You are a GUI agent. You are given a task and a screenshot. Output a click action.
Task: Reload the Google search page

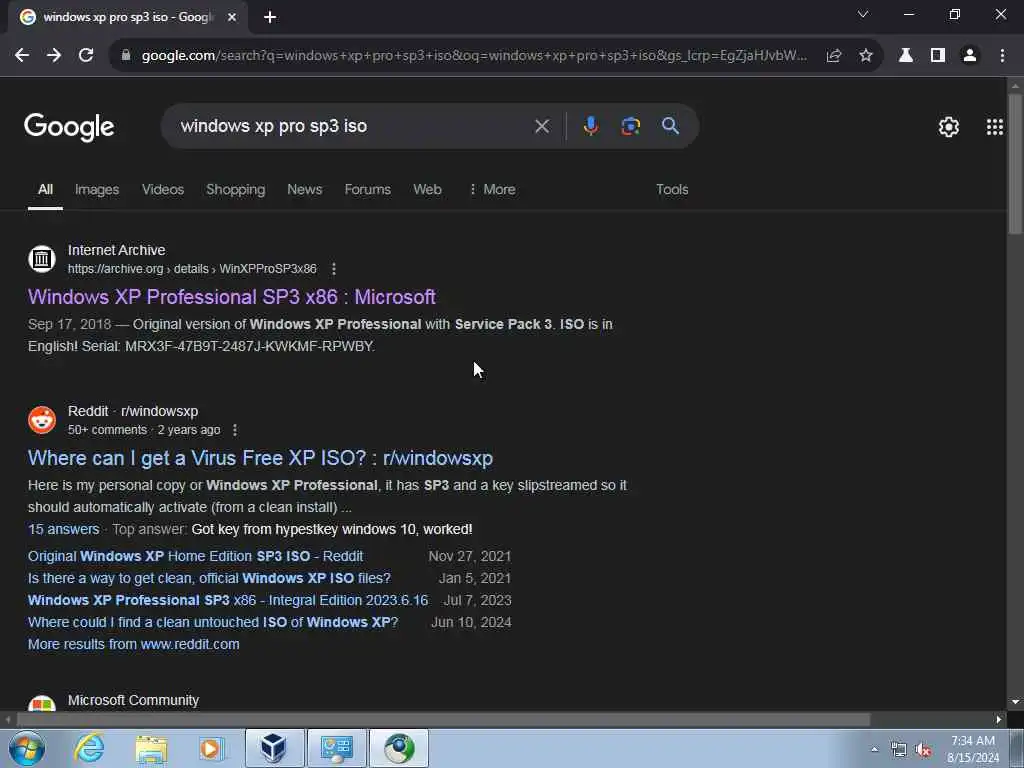pos(86,56)
